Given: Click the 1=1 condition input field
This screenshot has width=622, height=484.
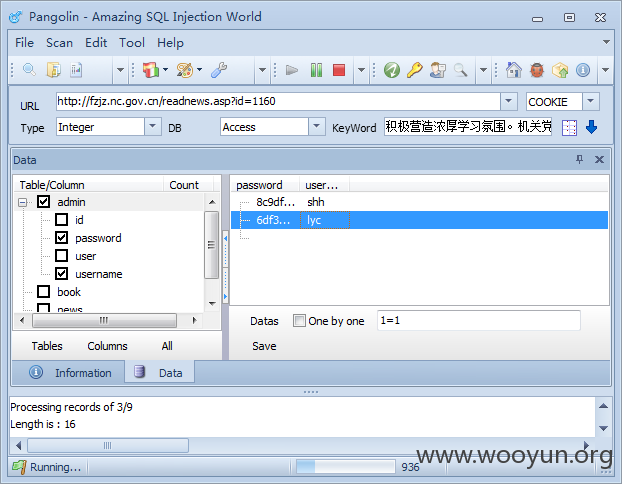Looking at the screenshot, I should [479, 321].
